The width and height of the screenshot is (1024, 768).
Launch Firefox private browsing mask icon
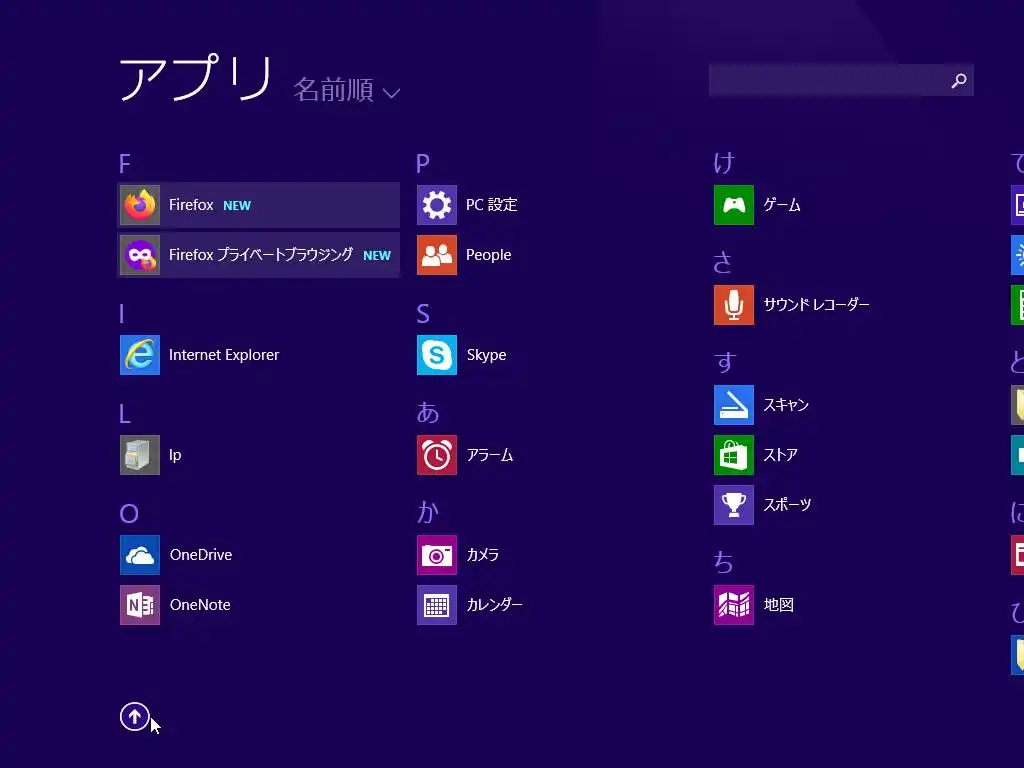click(140, 255)
